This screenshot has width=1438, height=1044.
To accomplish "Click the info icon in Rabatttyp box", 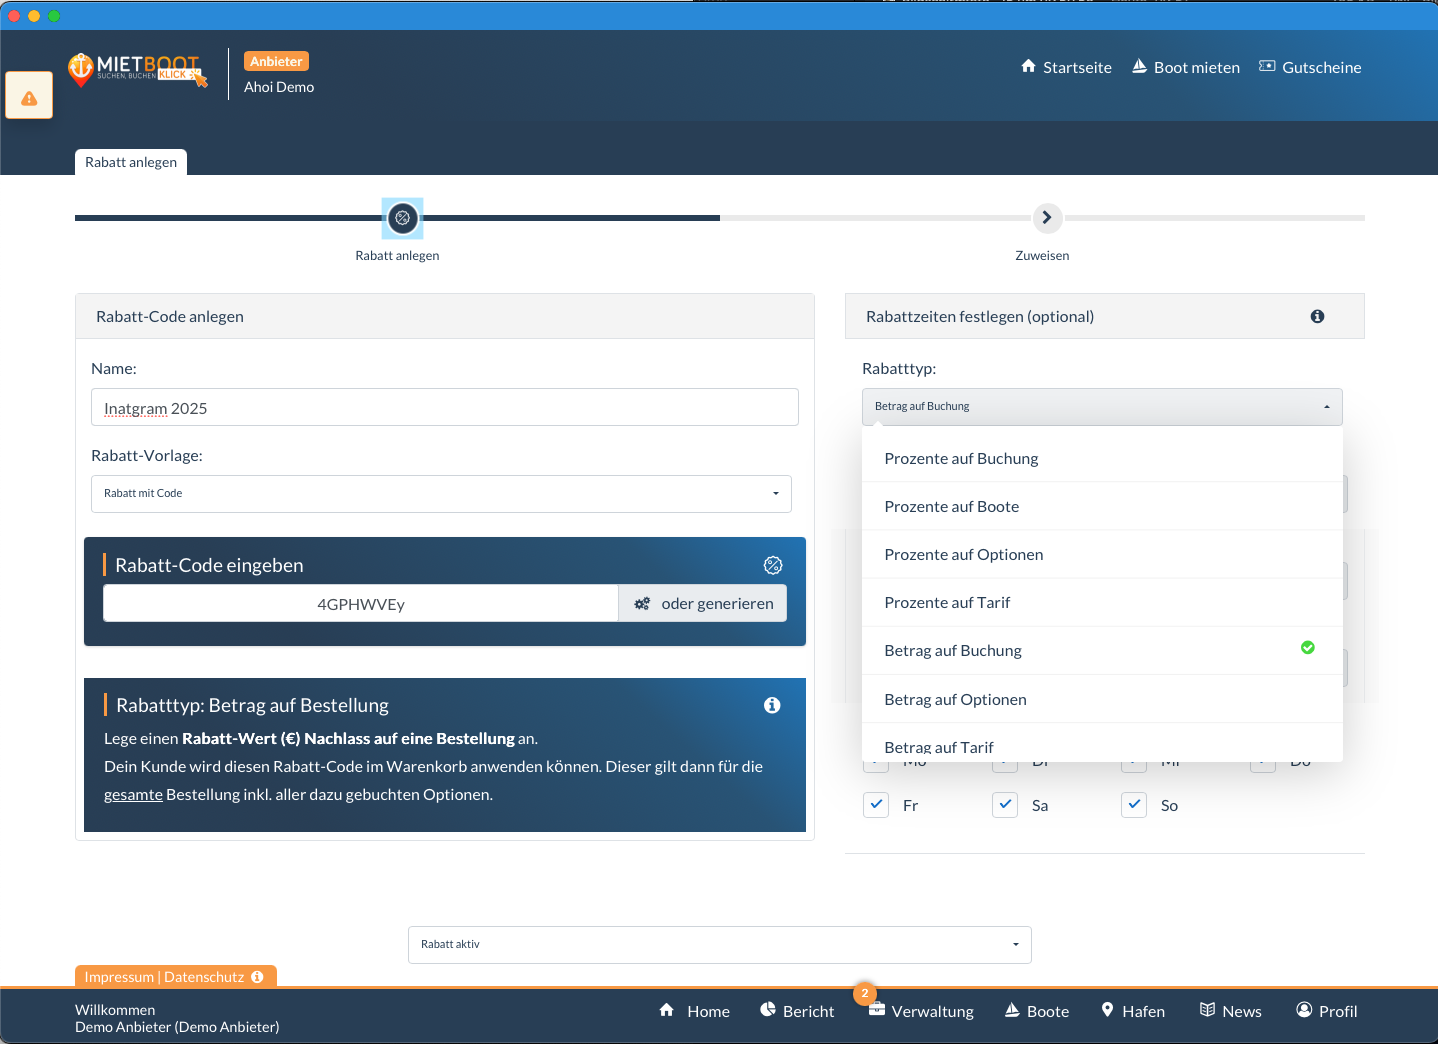I will click(772, 706).
